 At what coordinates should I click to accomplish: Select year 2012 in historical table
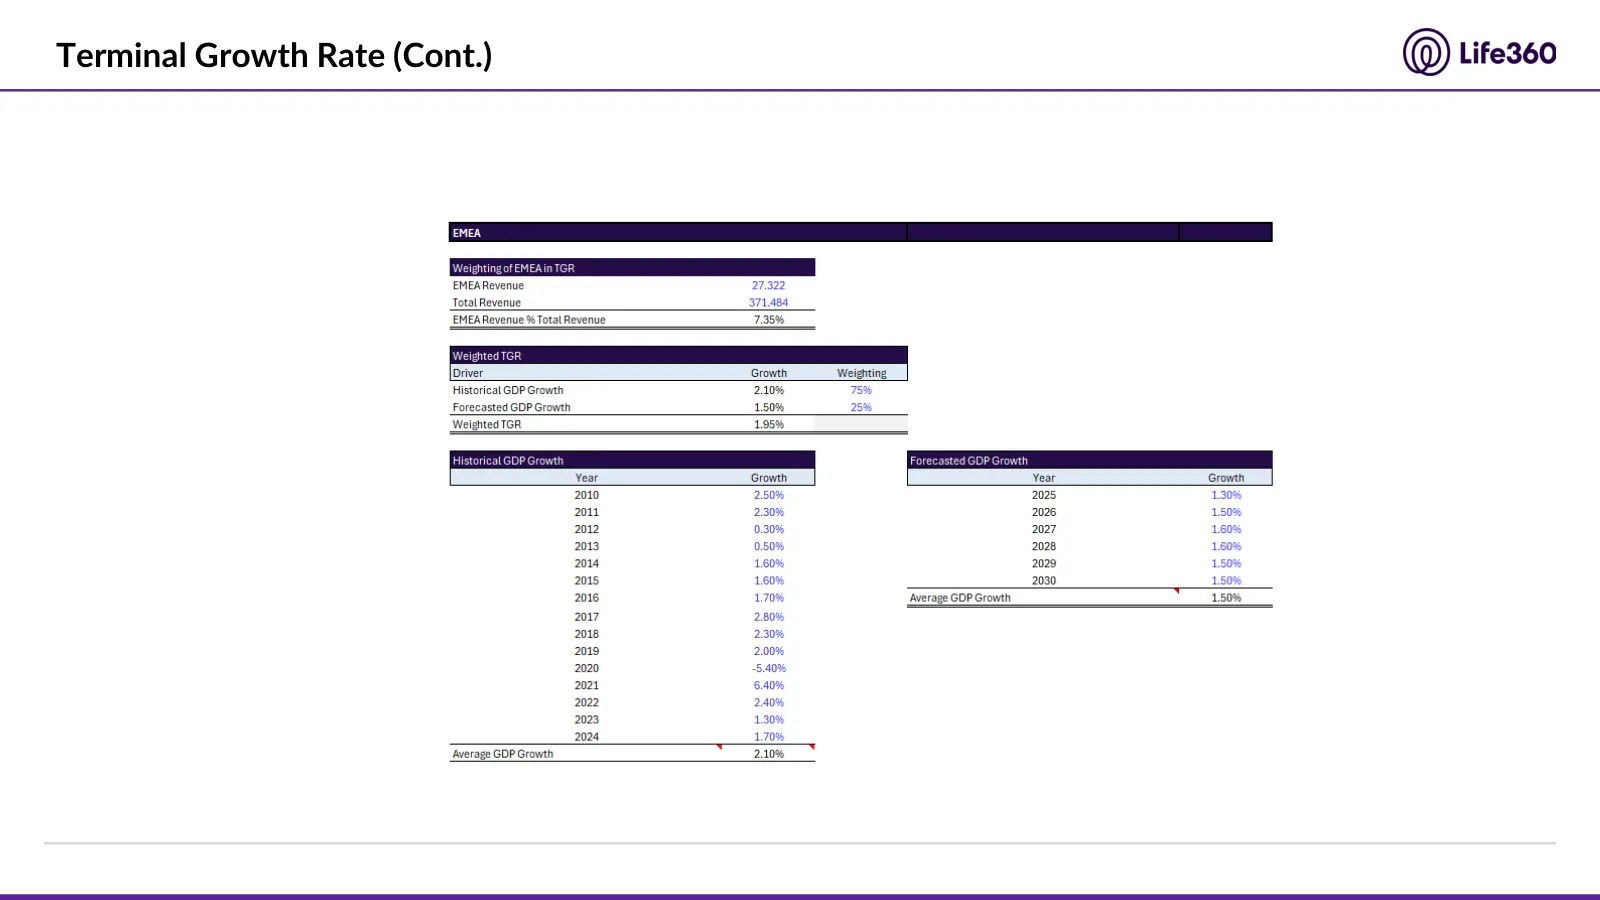(x=587, y=529)
